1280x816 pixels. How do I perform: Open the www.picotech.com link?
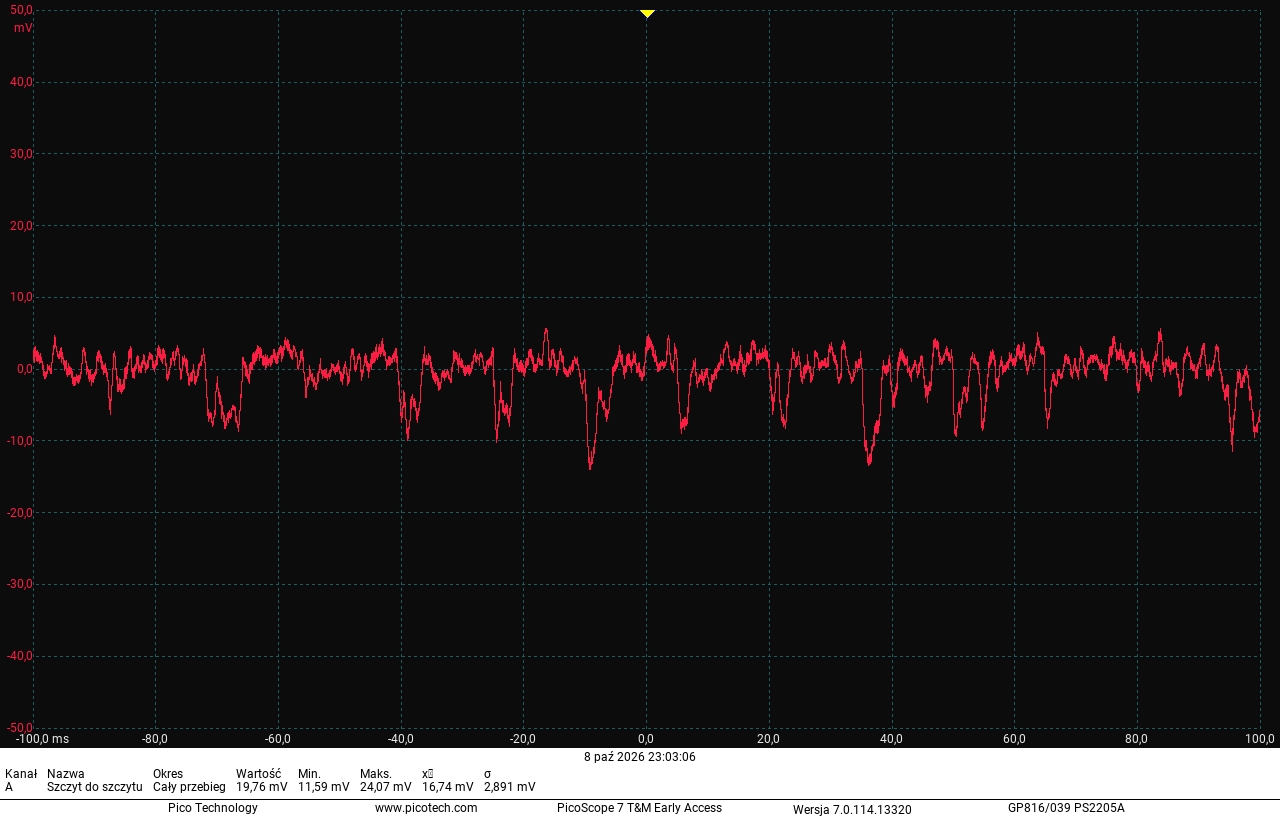[x=426, y=808]
